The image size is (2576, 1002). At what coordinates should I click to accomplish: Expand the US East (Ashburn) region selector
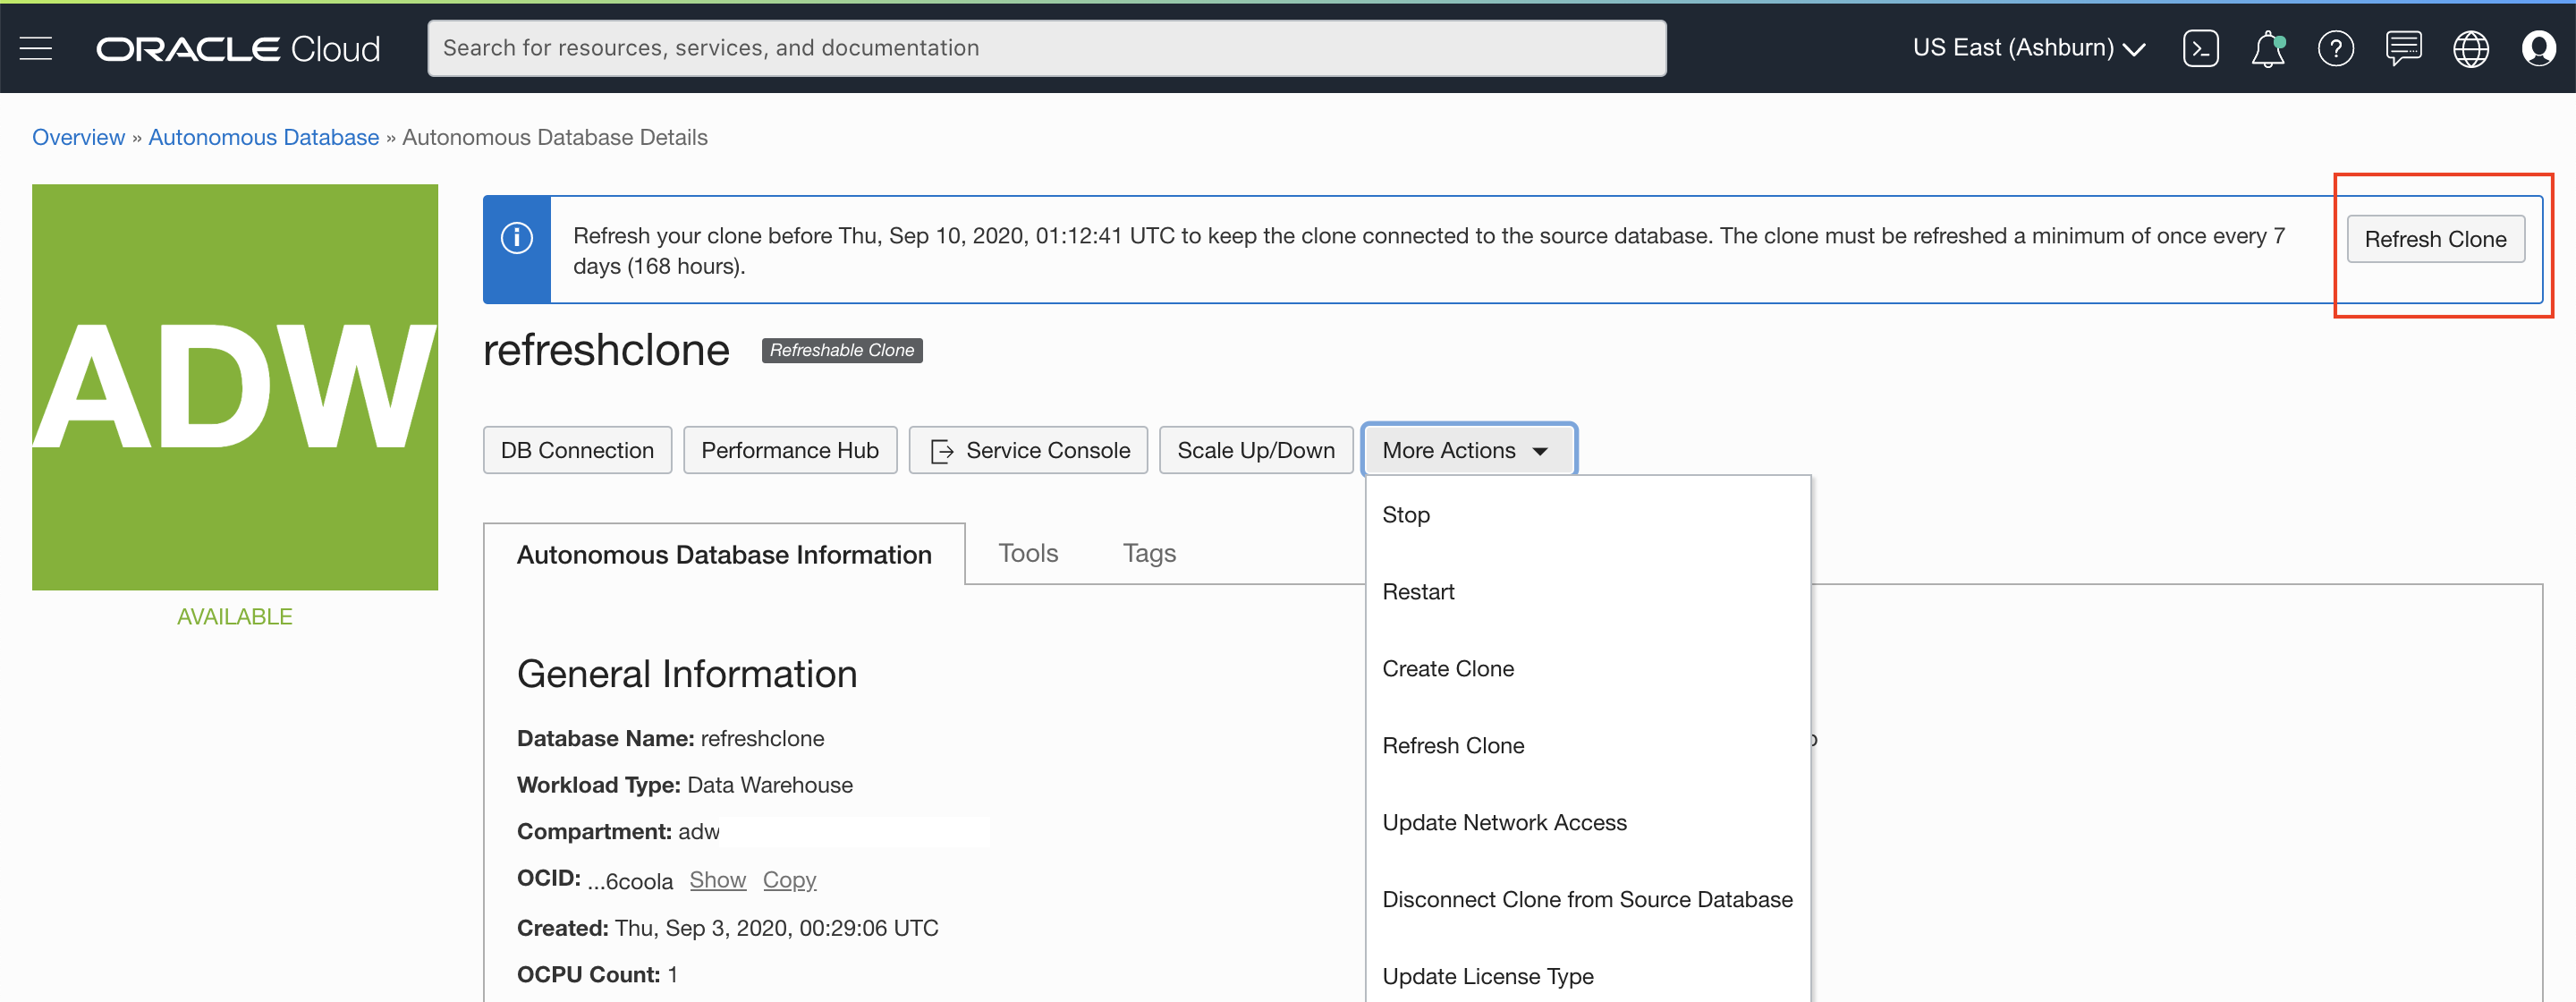(x=2028, y=48)
